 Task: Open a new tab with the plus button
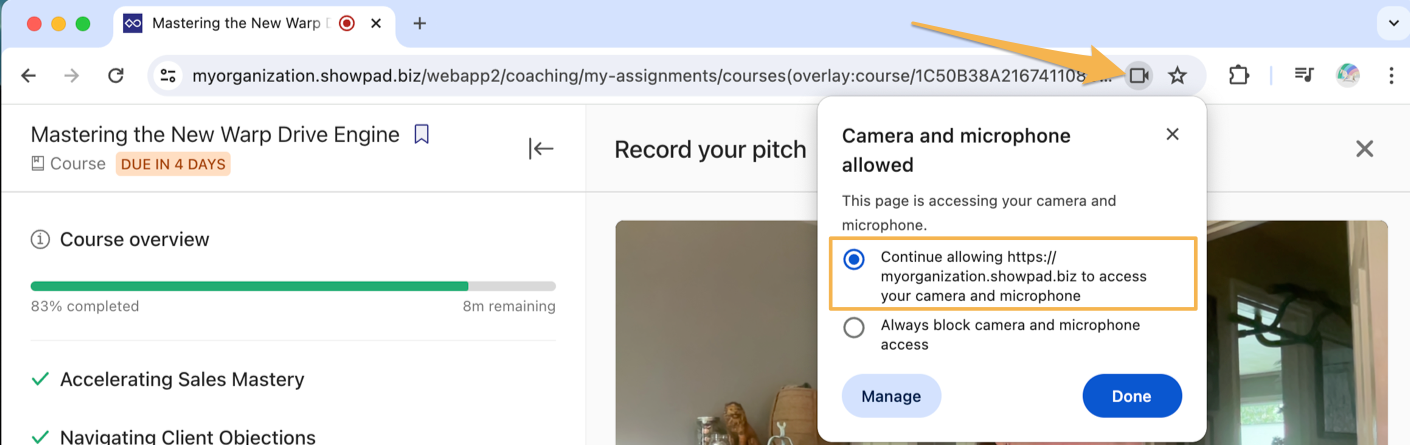420,23
